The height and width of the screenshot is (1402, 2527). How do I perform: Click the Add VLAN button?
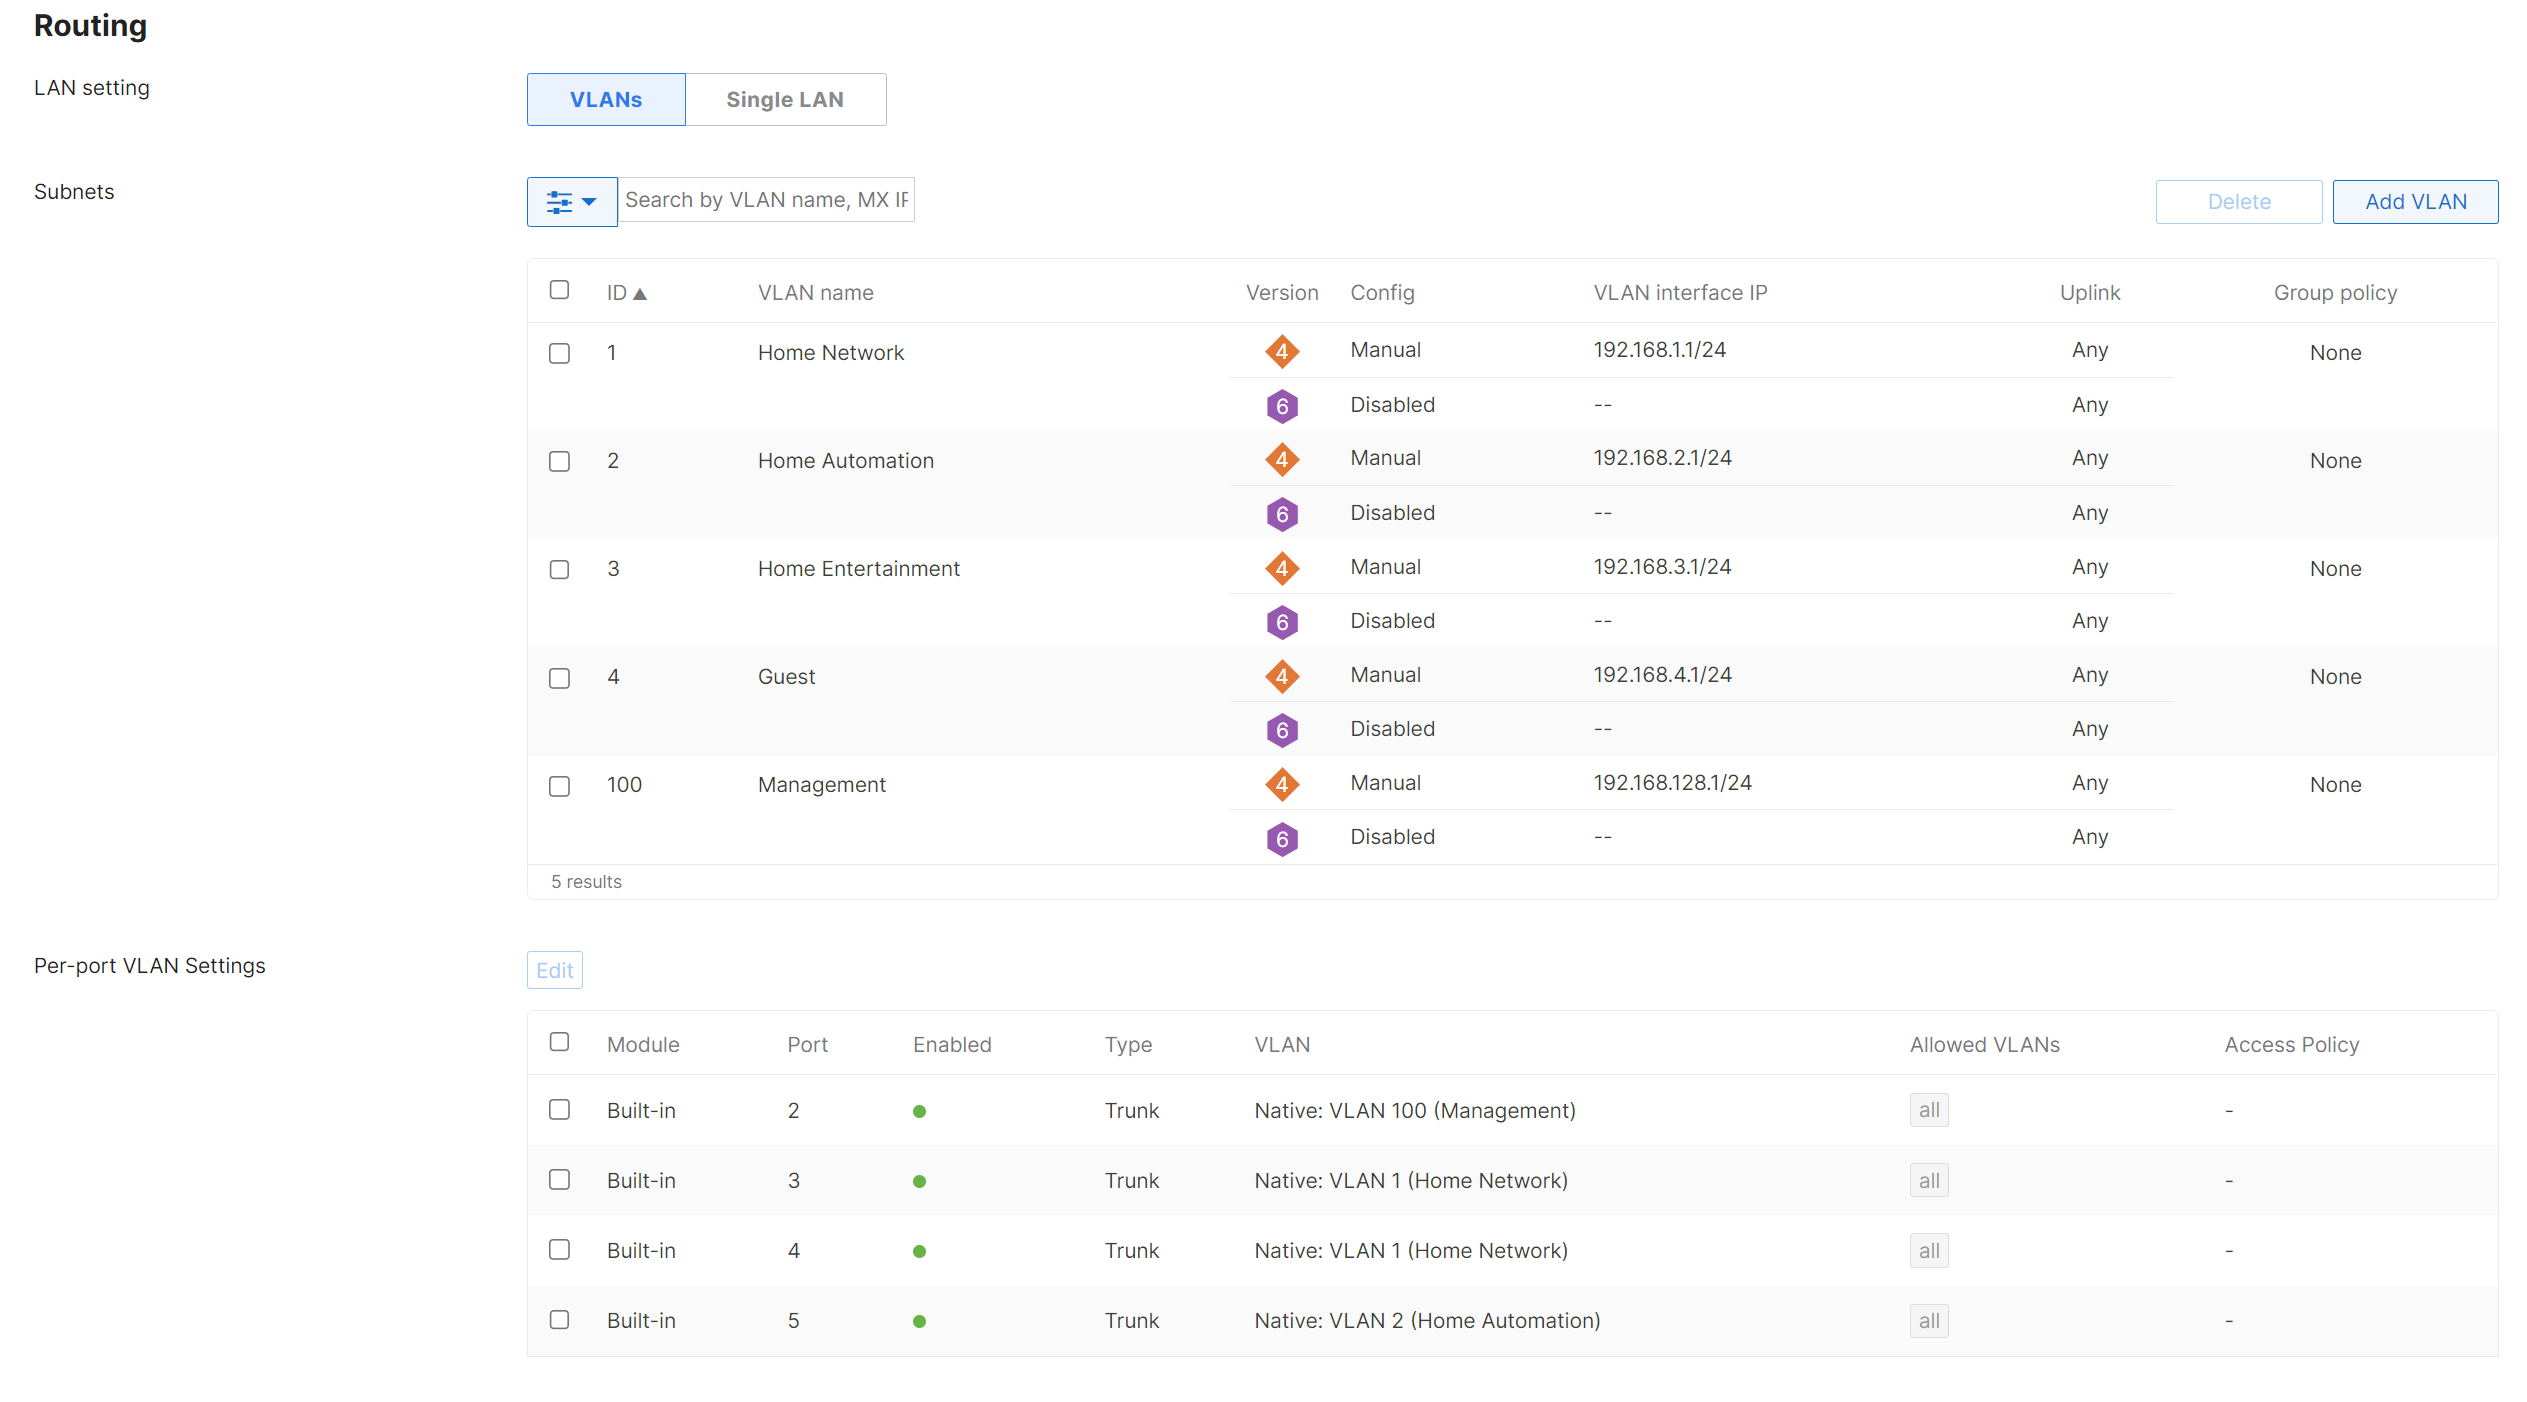pos(2415,201)
